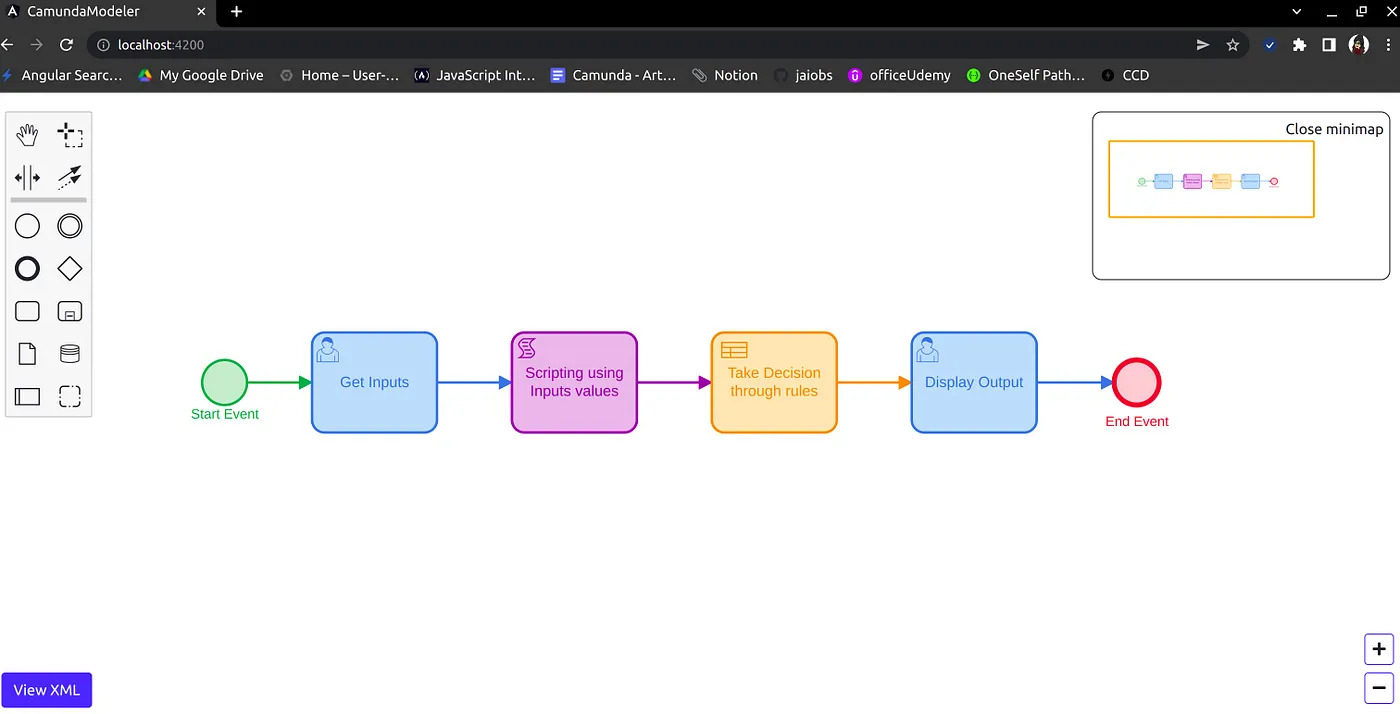This screenshot has height=714, width=1400.
Task: Open the Camunda - Art... bookmark
Action: (613, 75)
